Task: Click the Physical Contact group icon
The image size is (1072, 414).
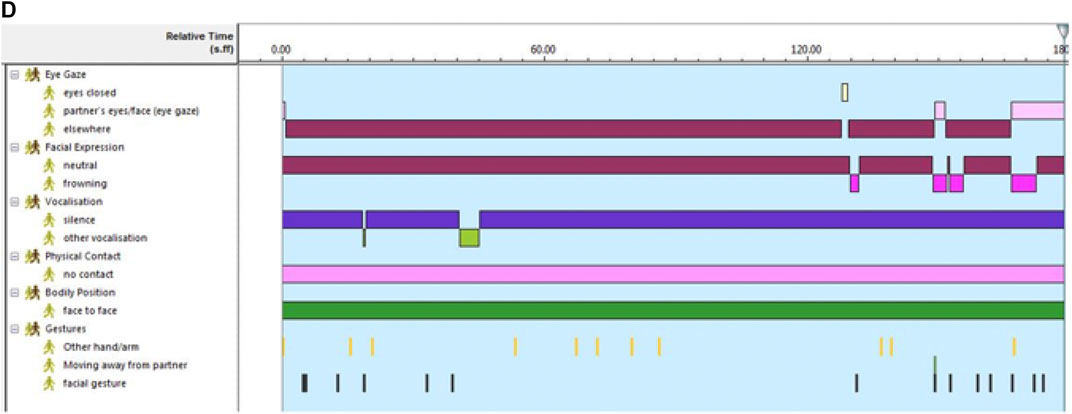Action: coord(32,256)
